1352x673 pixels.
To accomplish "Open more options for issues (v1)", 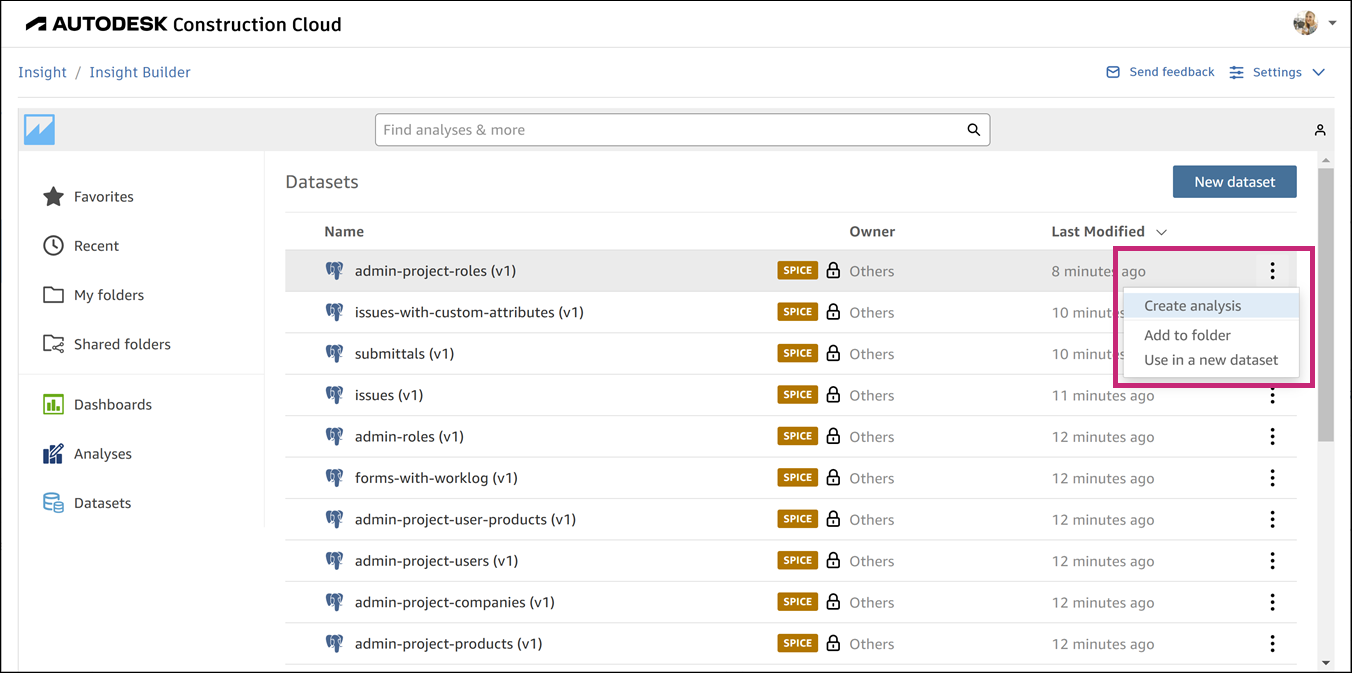I will click(x=1272, y=396).
